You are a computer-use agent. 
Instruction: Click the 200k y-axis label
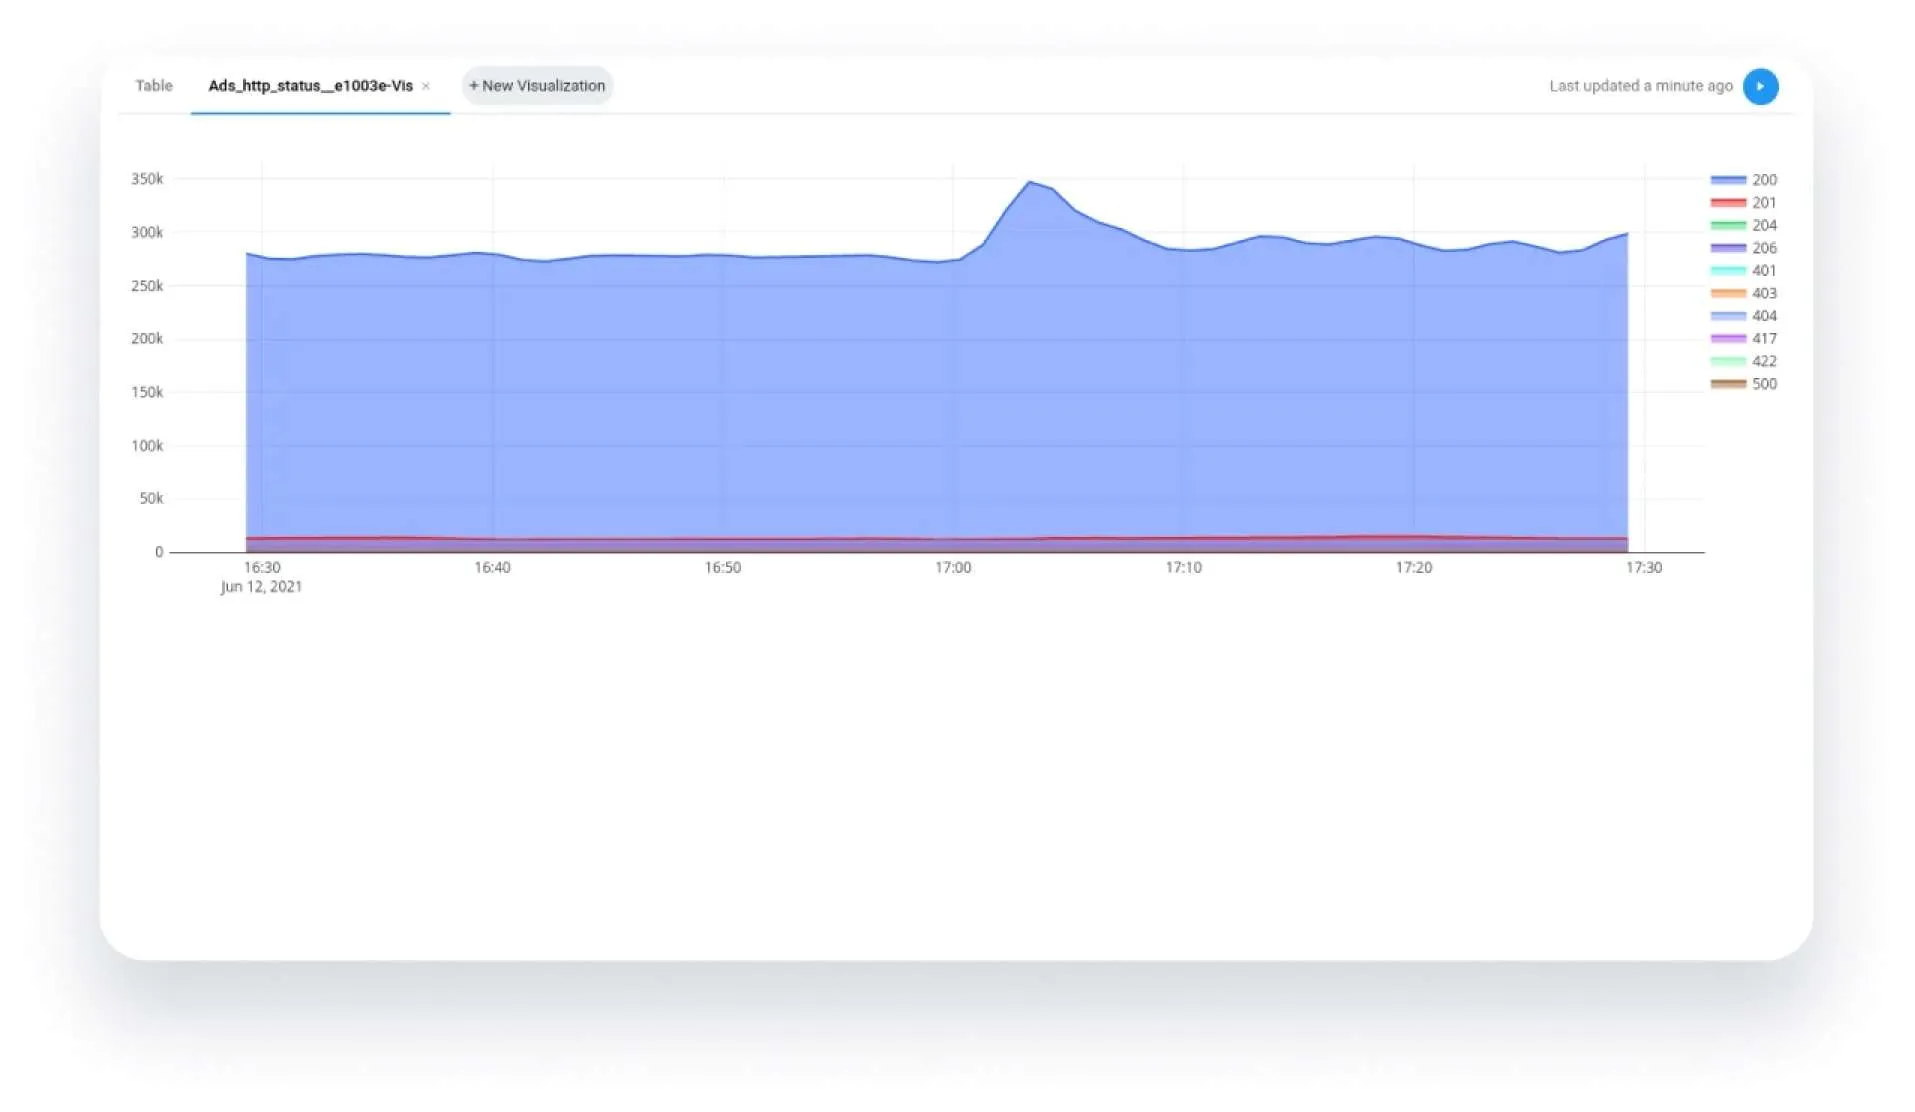(147, 339)
